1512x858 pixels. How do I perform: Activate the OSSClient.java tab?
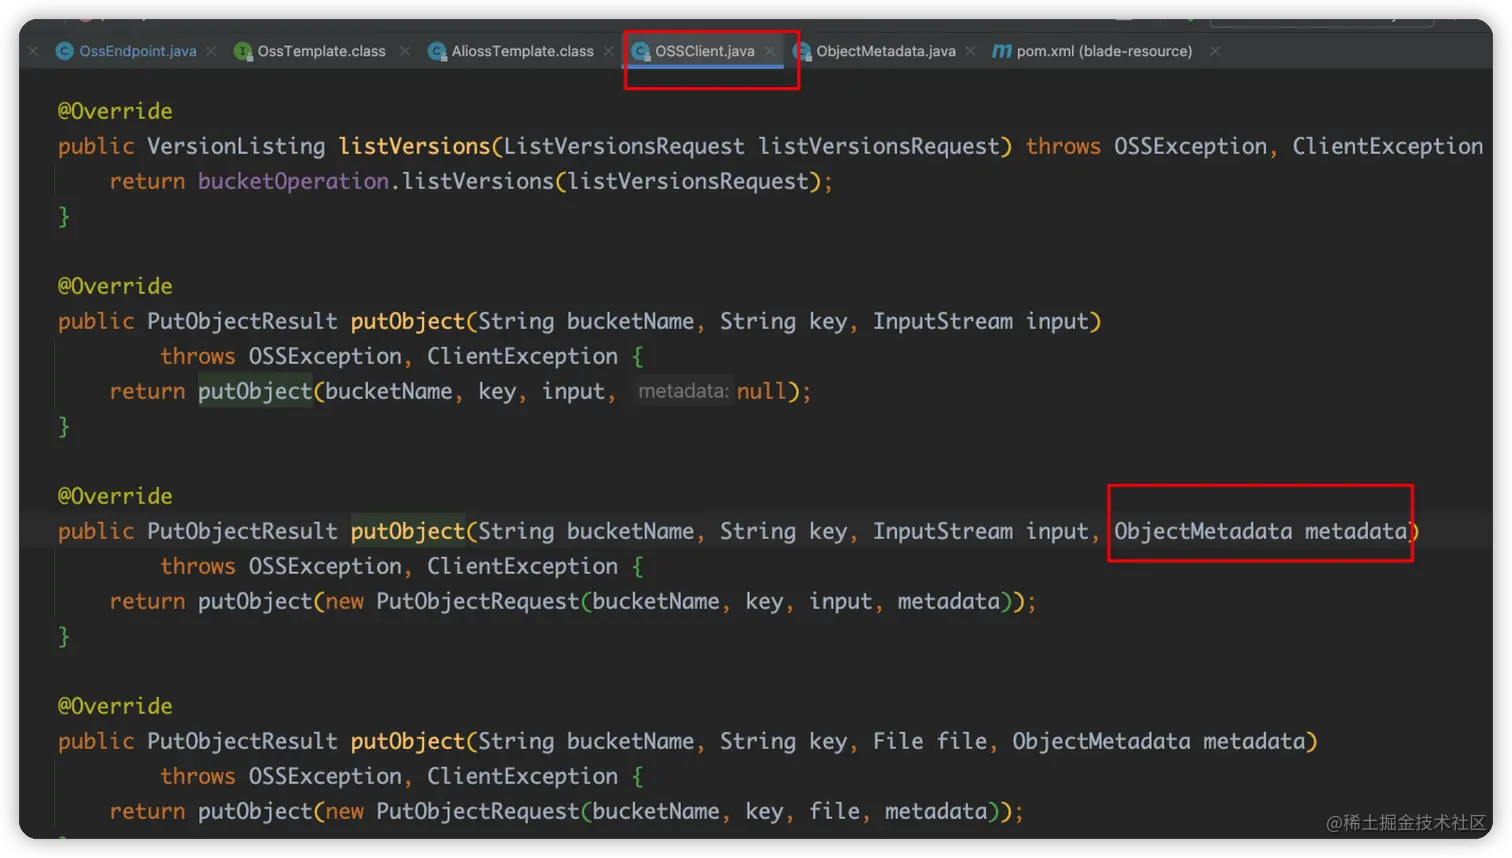[x=704, y=51]
